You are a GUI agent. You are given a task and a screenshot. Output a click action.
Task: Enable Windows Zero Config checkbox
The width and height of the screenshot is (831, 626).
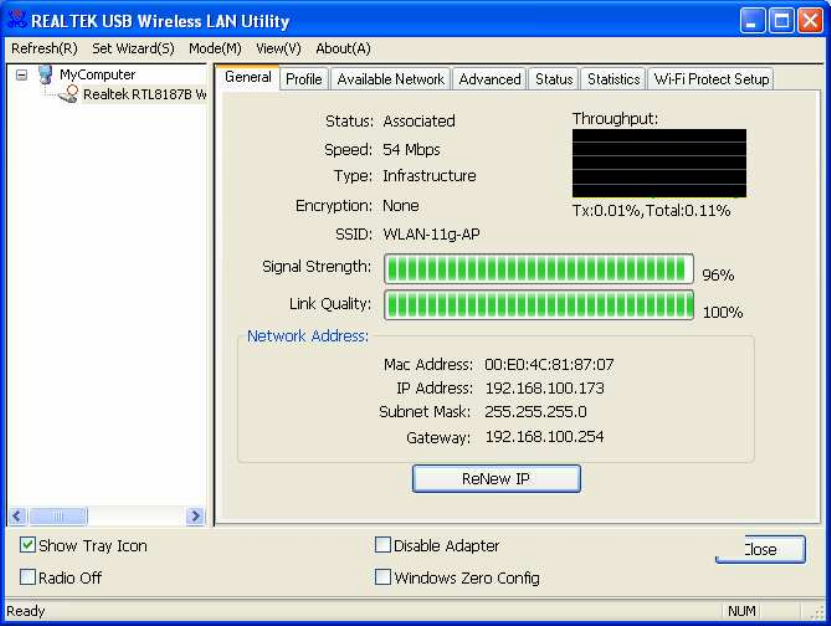[383, 577]
